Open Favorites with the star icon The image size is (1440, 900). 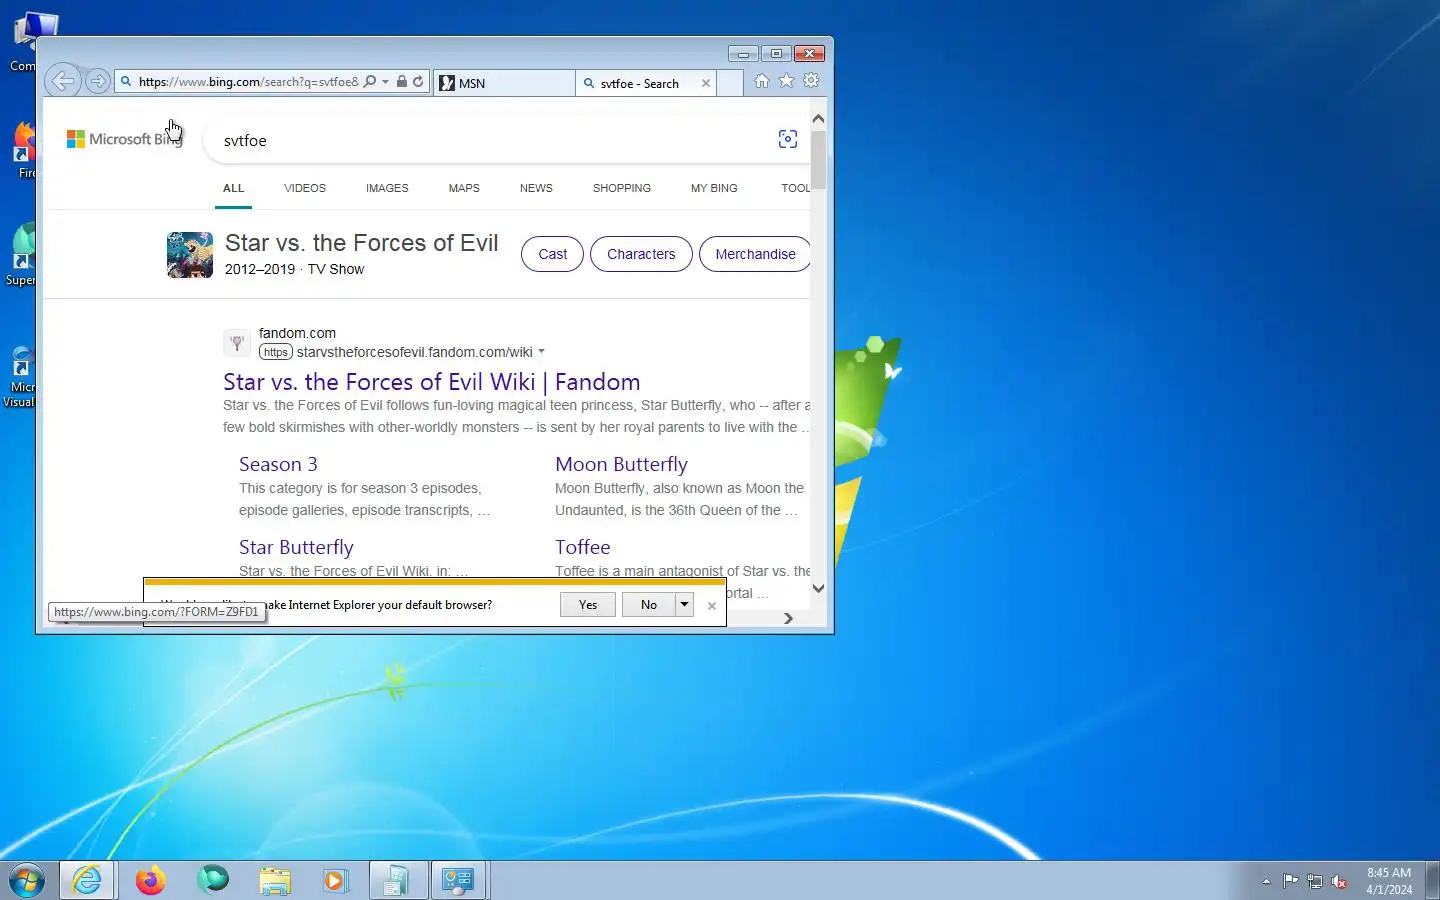click(x=787, y=81)
